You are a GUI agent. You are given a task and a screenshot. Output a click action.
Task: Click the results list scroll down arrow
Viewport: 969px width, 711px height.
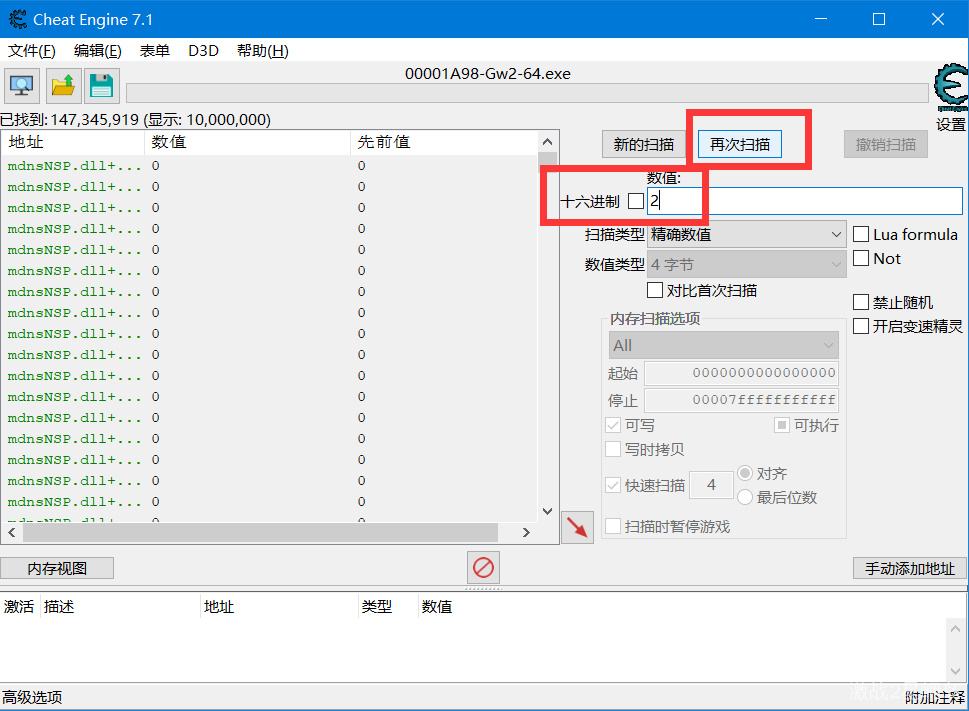click(x=547, y=511)
